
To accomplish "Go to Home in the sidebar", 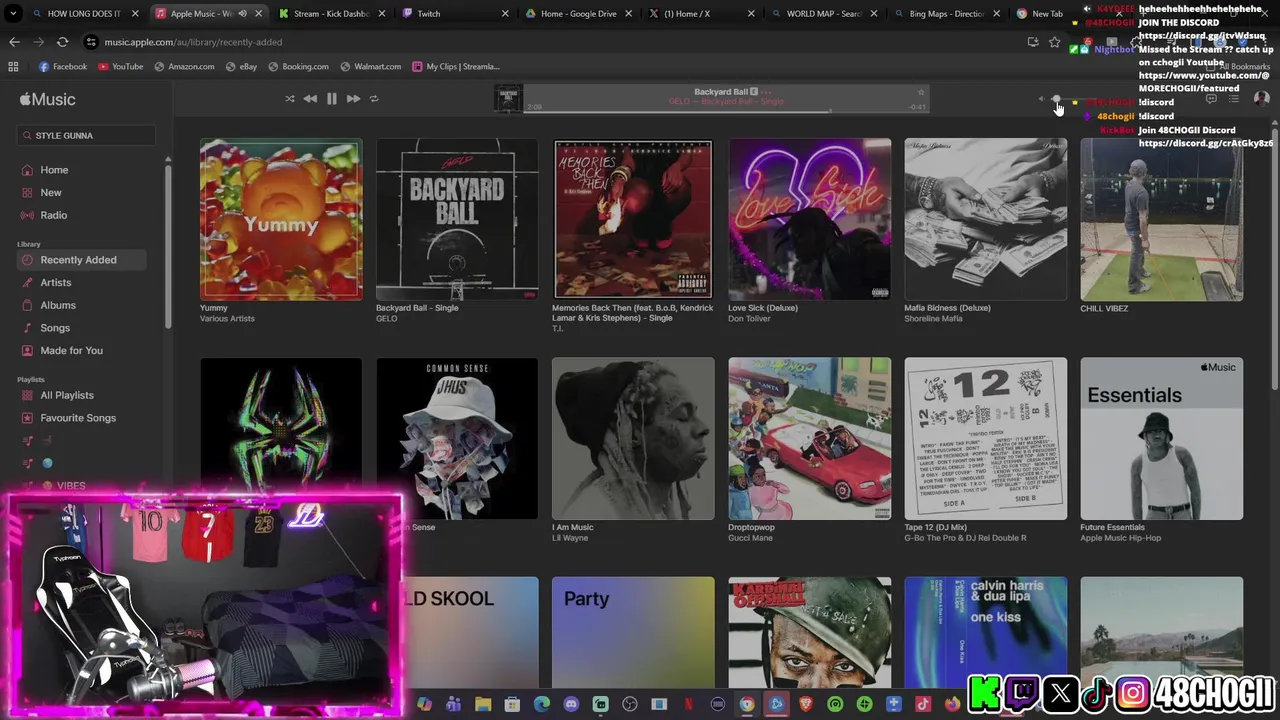I will pos(54,170).
